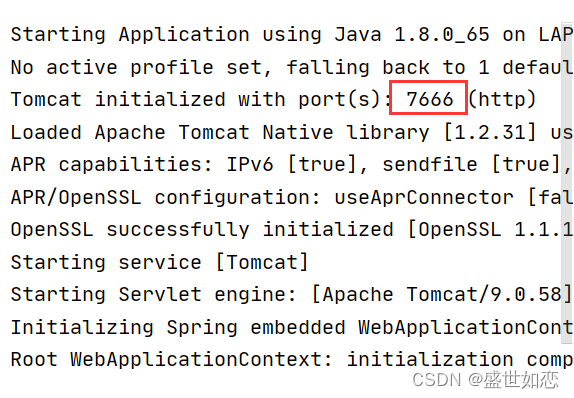
Task: Click the "Starting service [Tomcat]" log line
Action: [160, 262]
